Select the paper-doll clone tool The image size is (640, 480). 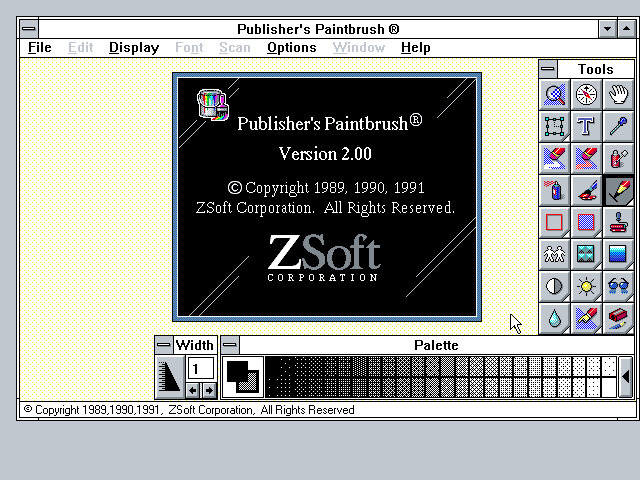(x=554, y=254)
